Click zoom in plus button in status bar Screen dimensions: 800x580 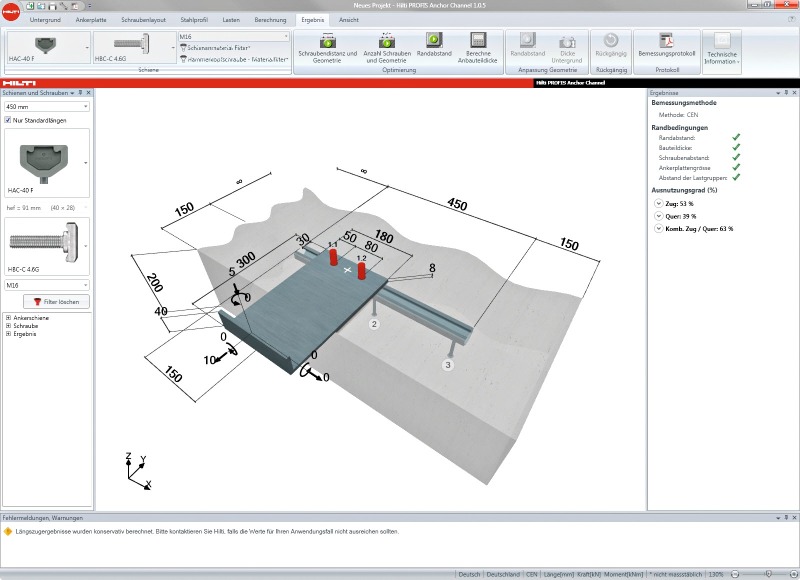coord(794,574)
